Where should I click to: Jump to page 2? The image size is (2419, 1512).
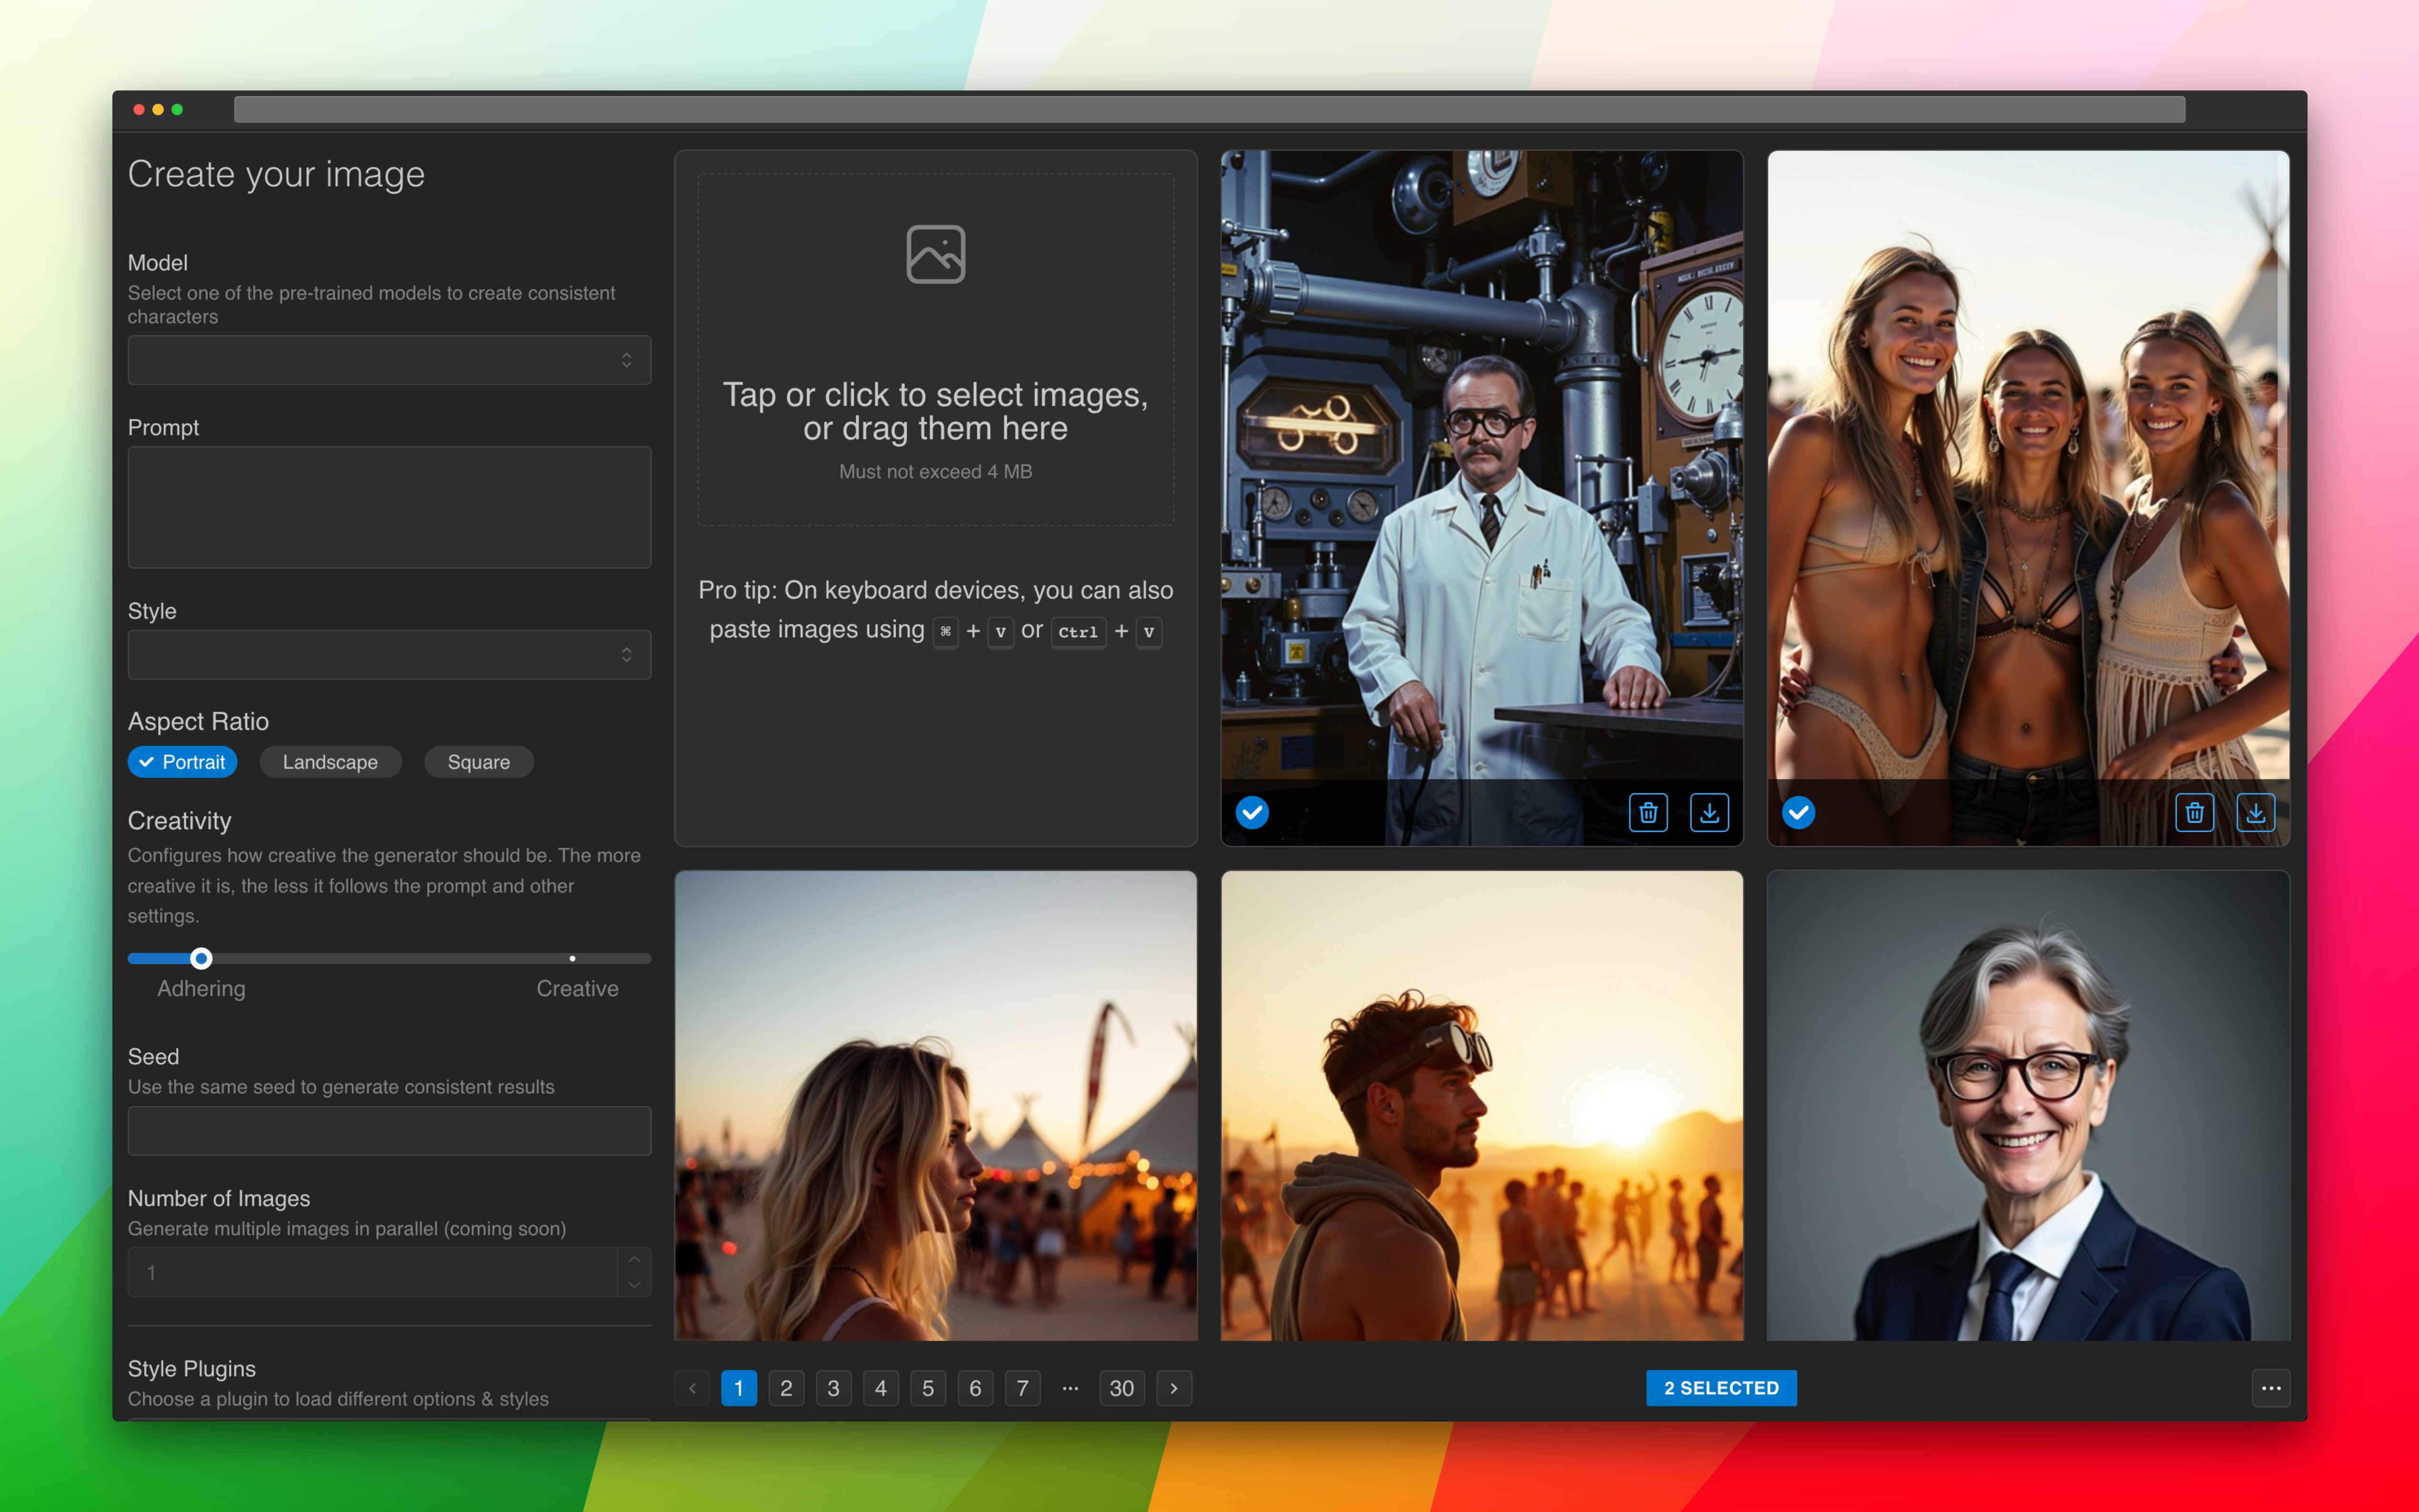(786, 1388)
